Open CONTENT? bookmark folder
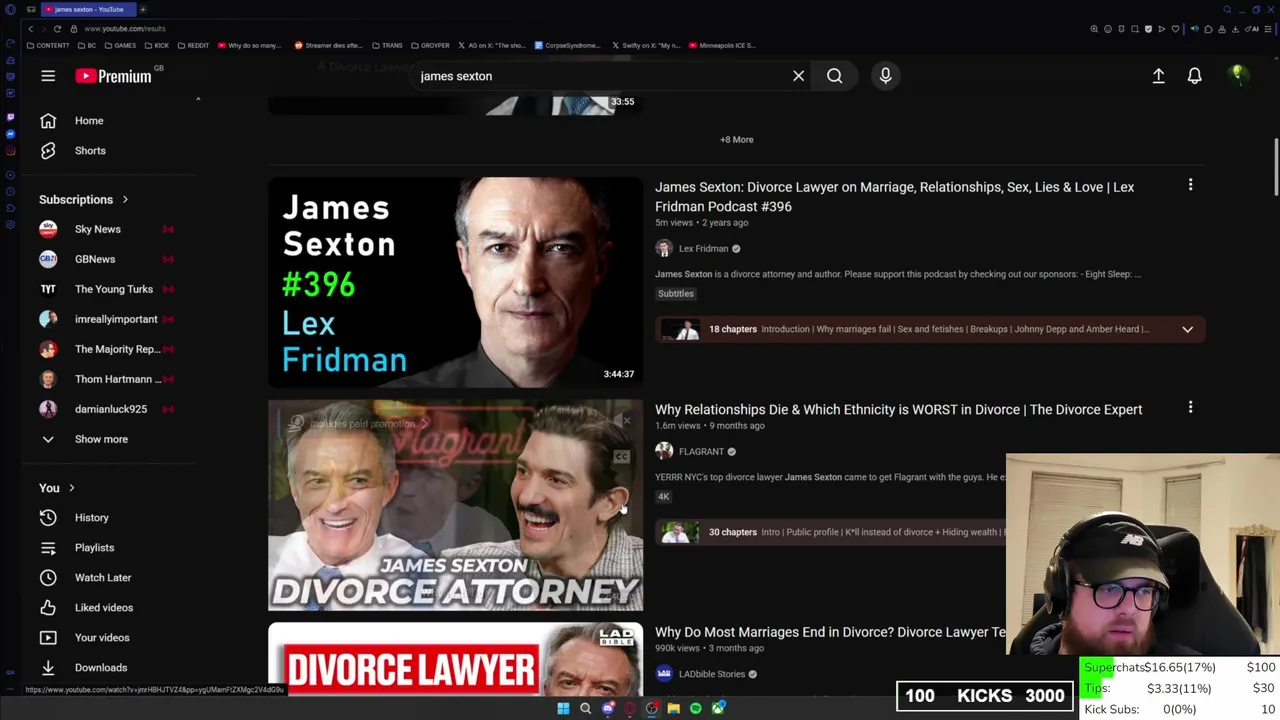The image size is (1280, 720). coord(48,45)
